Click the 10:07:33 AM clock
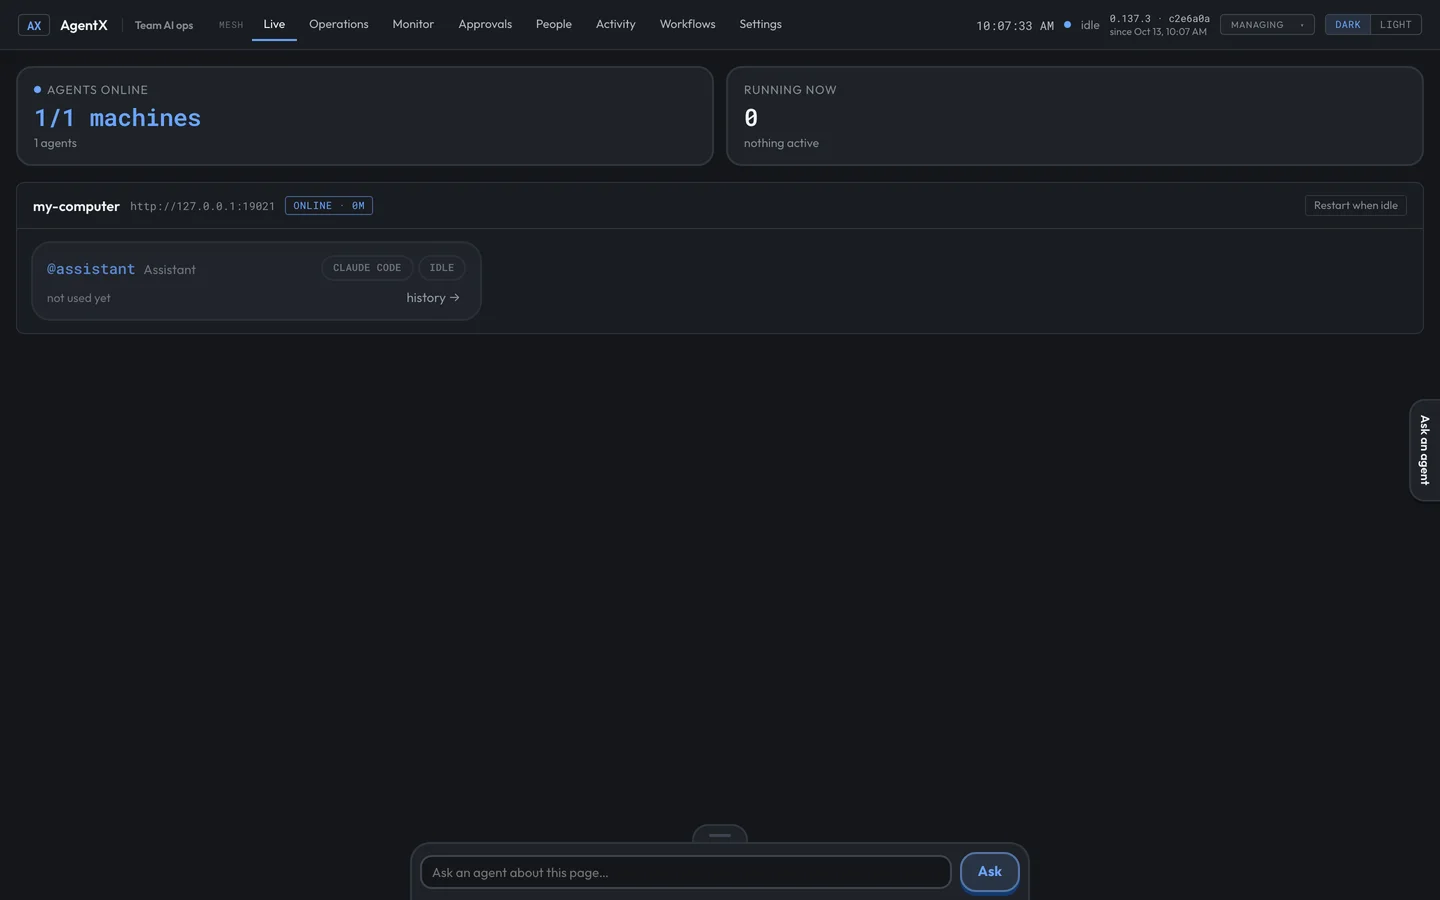Screen dimensions: 1440x900 (1015, 26)
